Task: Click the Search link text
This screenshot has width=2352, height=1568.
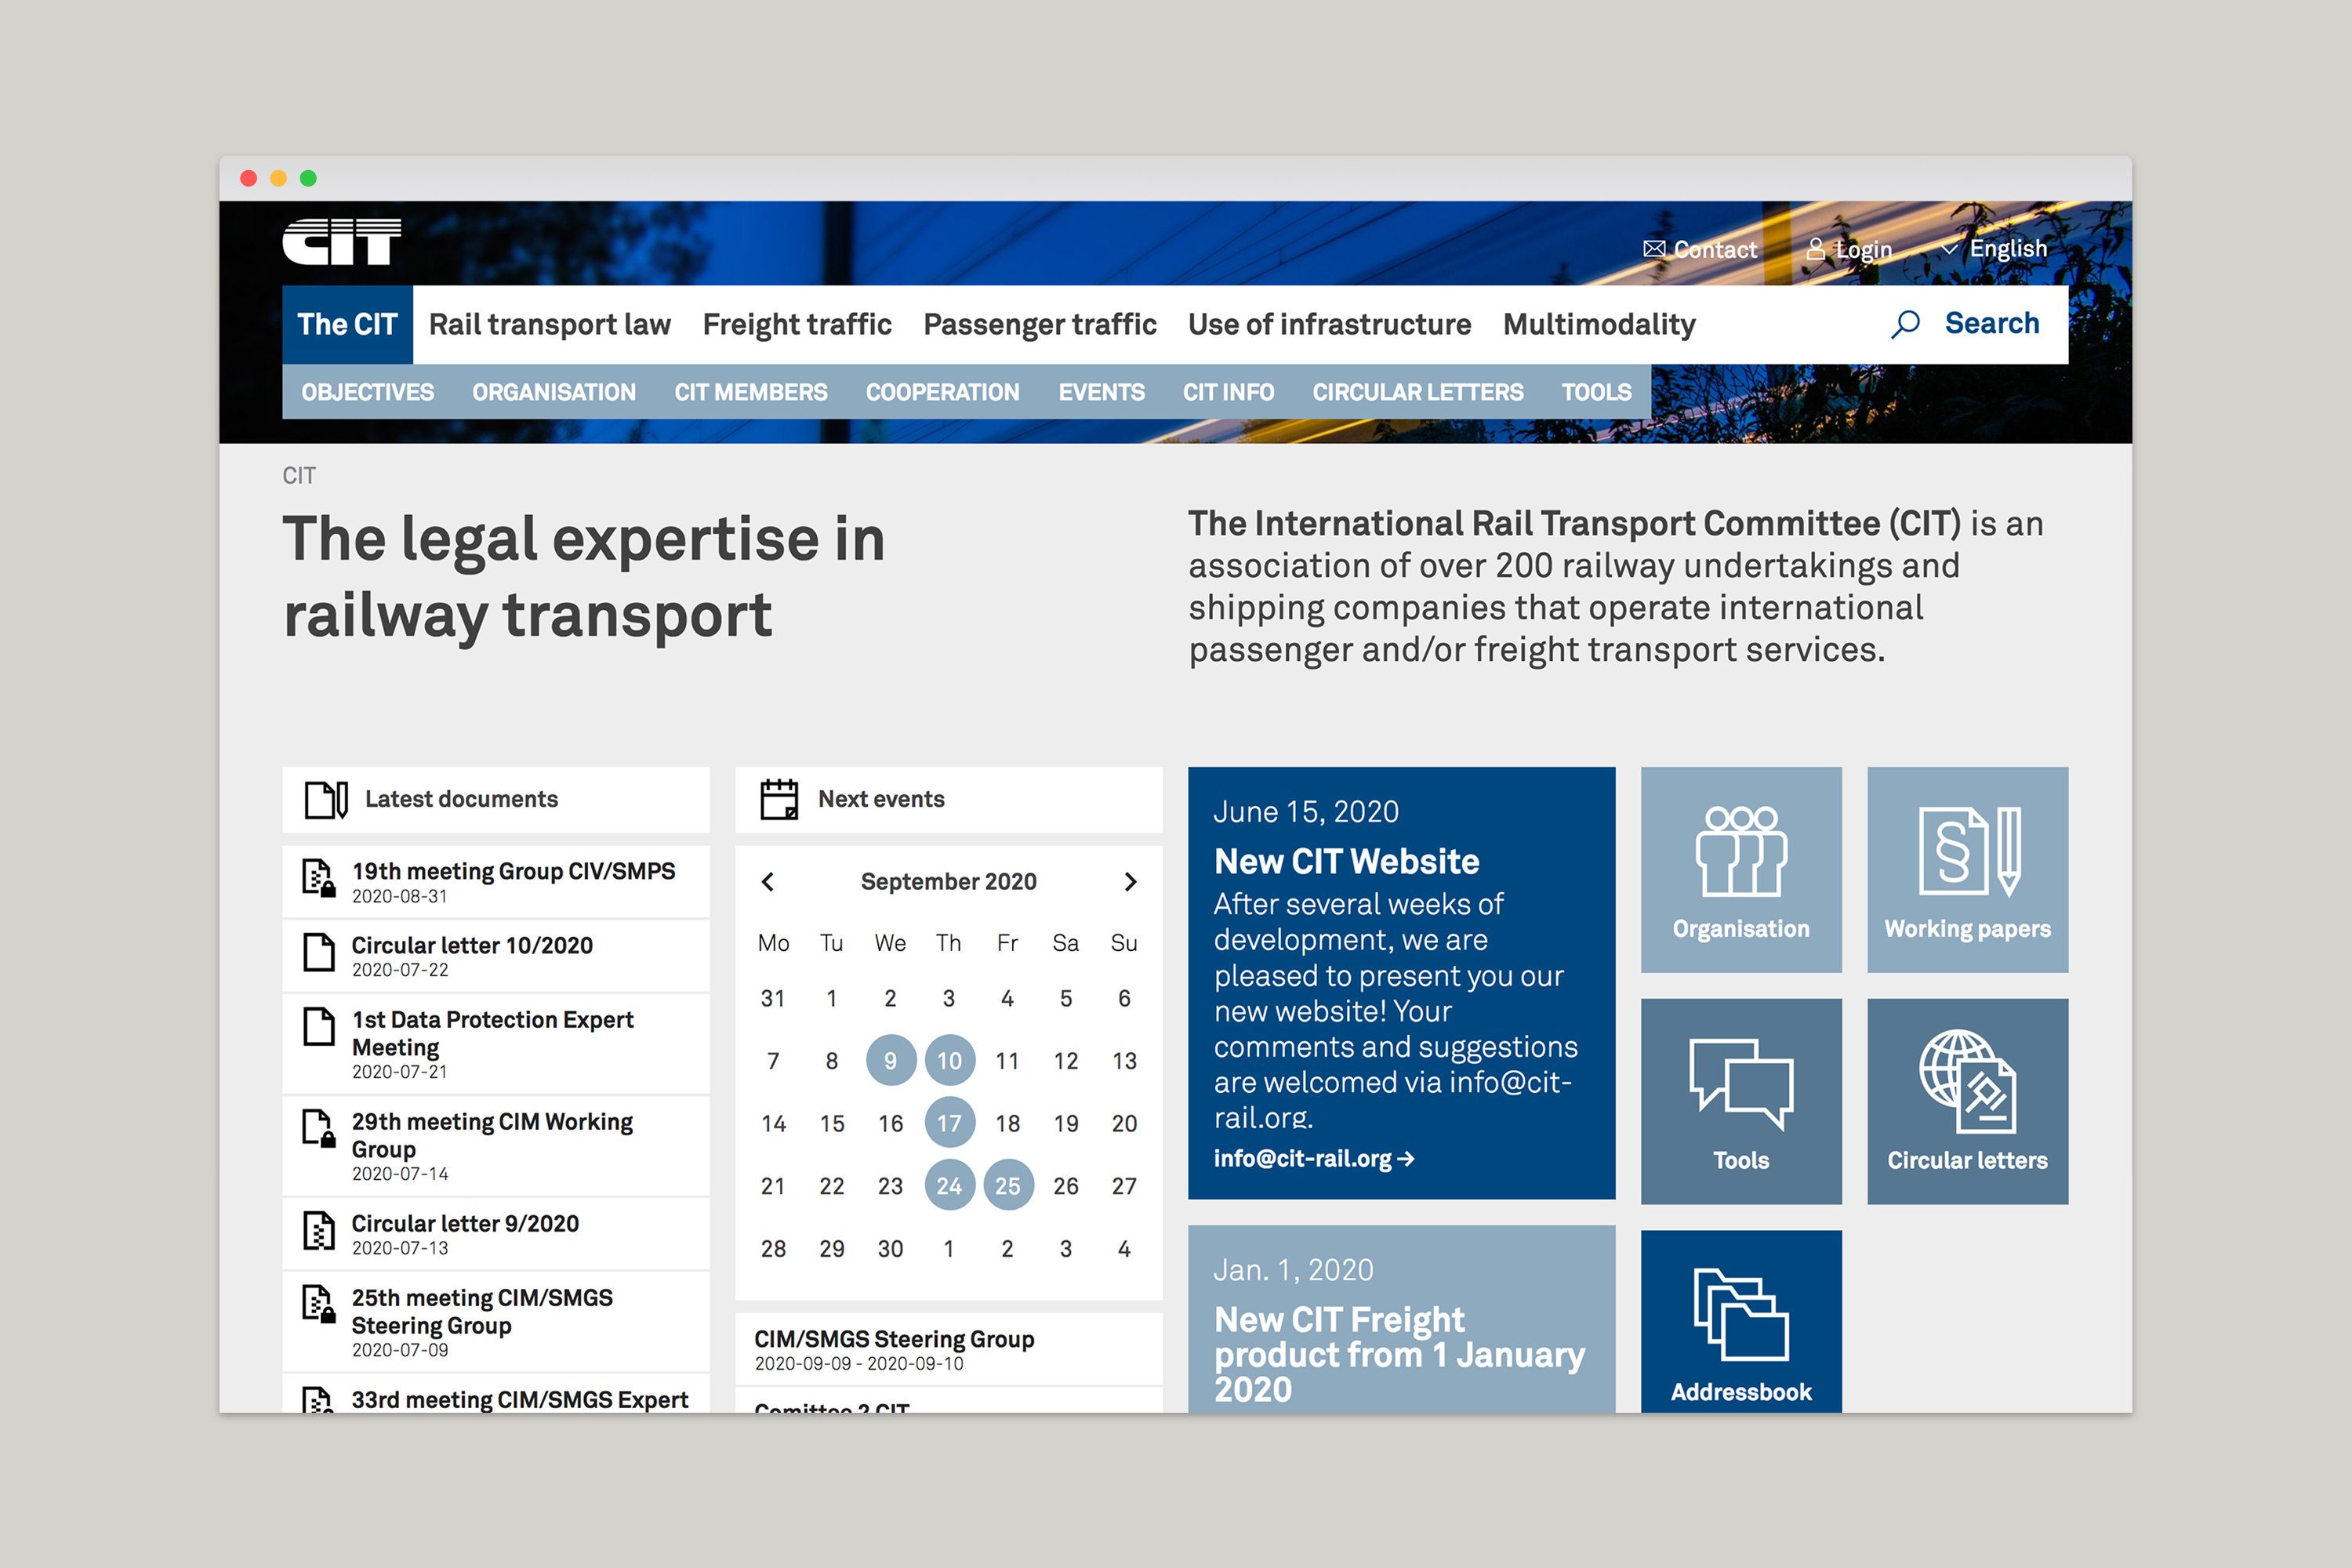Action: pyautogui.click(x=1992, y=323)
